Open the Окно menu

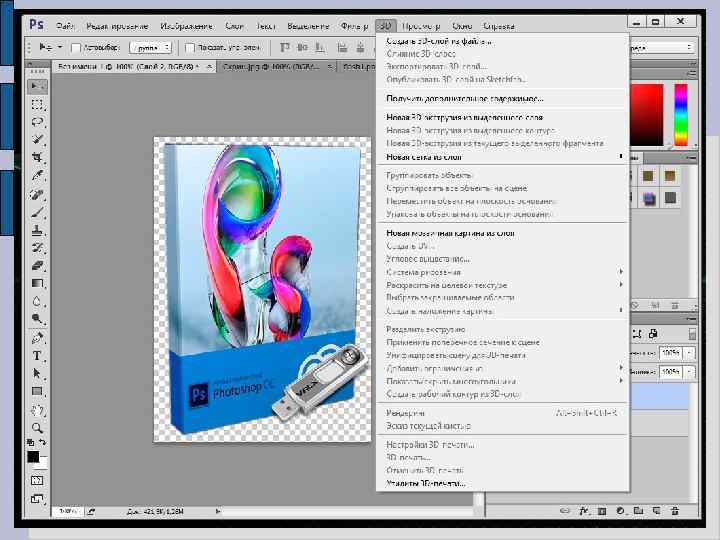(x=462, y=26)
